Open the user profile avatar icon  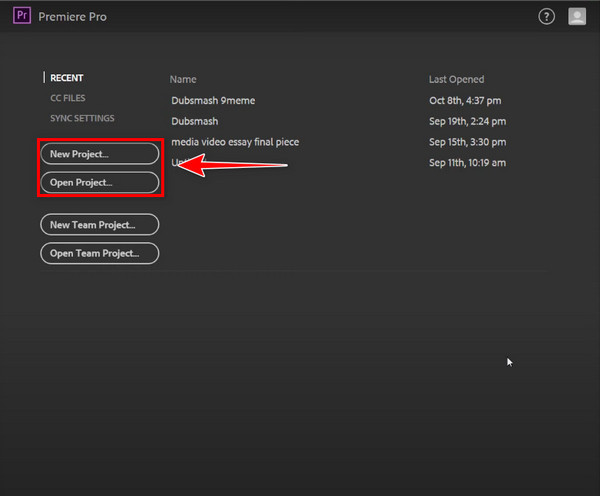pyautogui.click(x=577, y=16)
